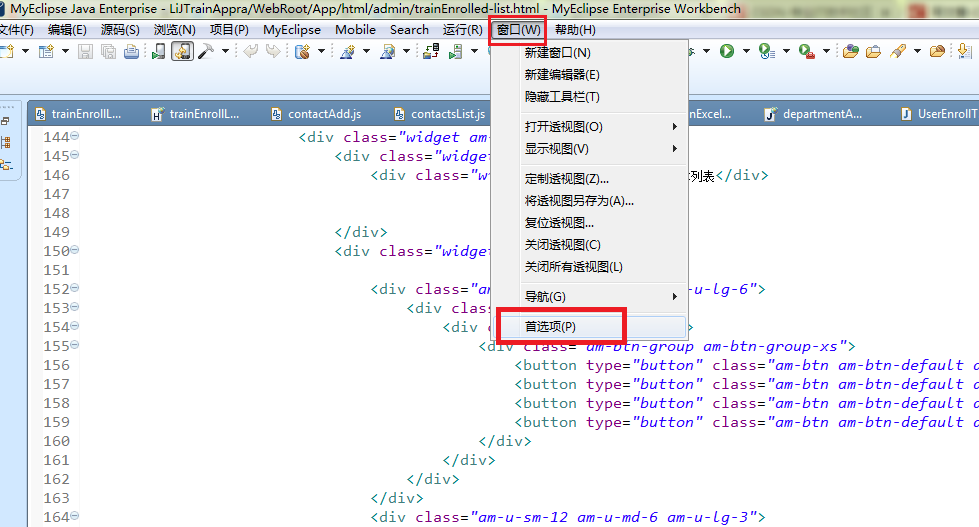Collapse the code fold at line 152
Viewport: 979px width, 527px height.
74,288
